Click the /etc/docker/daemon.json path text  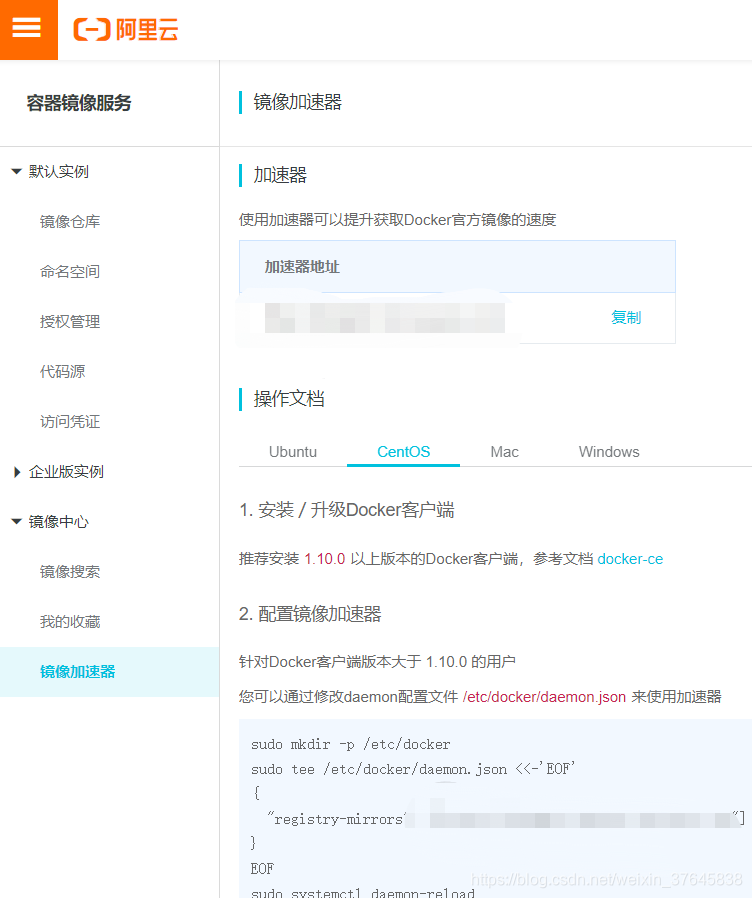[544, 697]
